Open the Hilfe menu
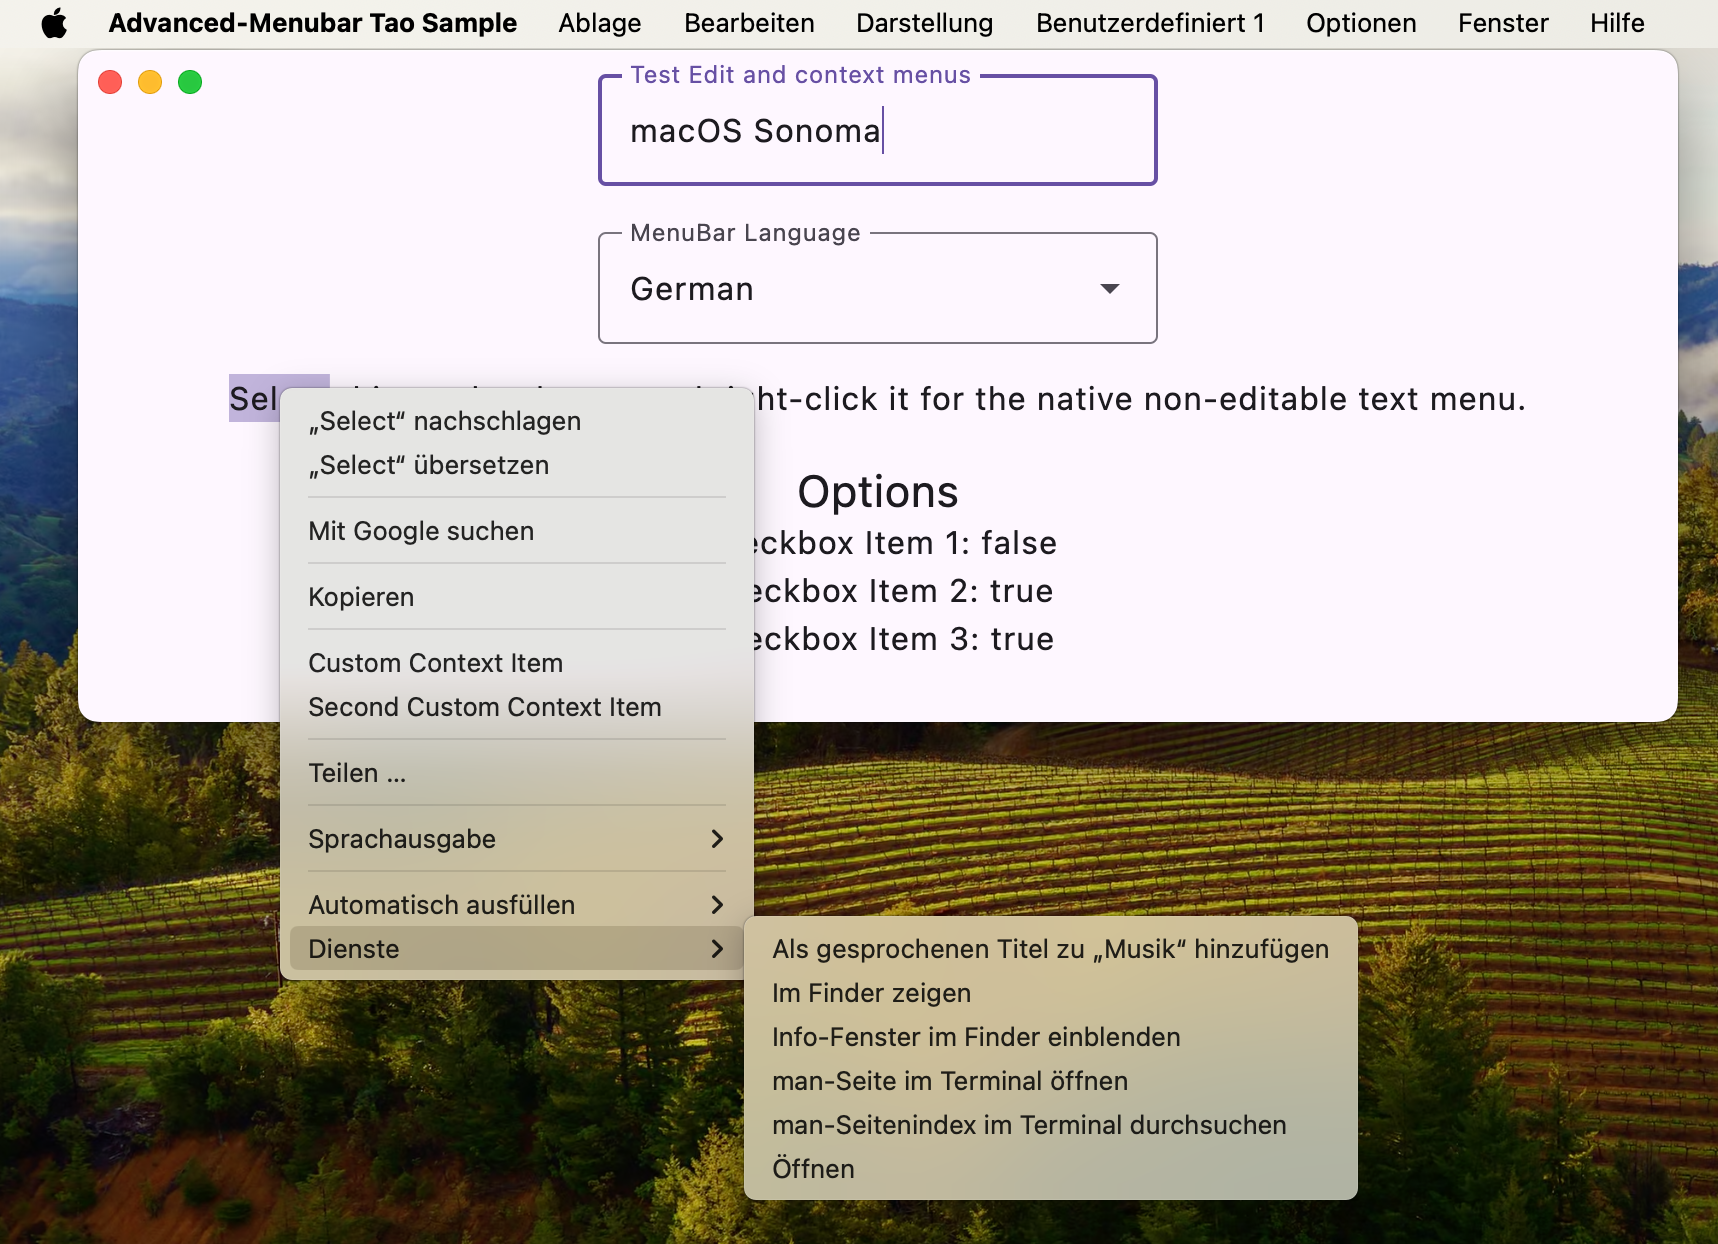 (x=1617, y=23)
